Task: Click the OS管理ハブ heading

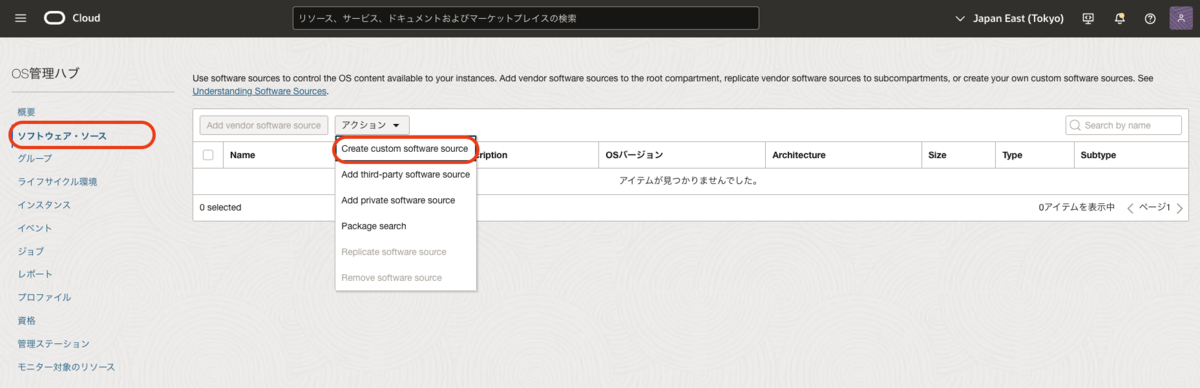Action: [45, 73]
